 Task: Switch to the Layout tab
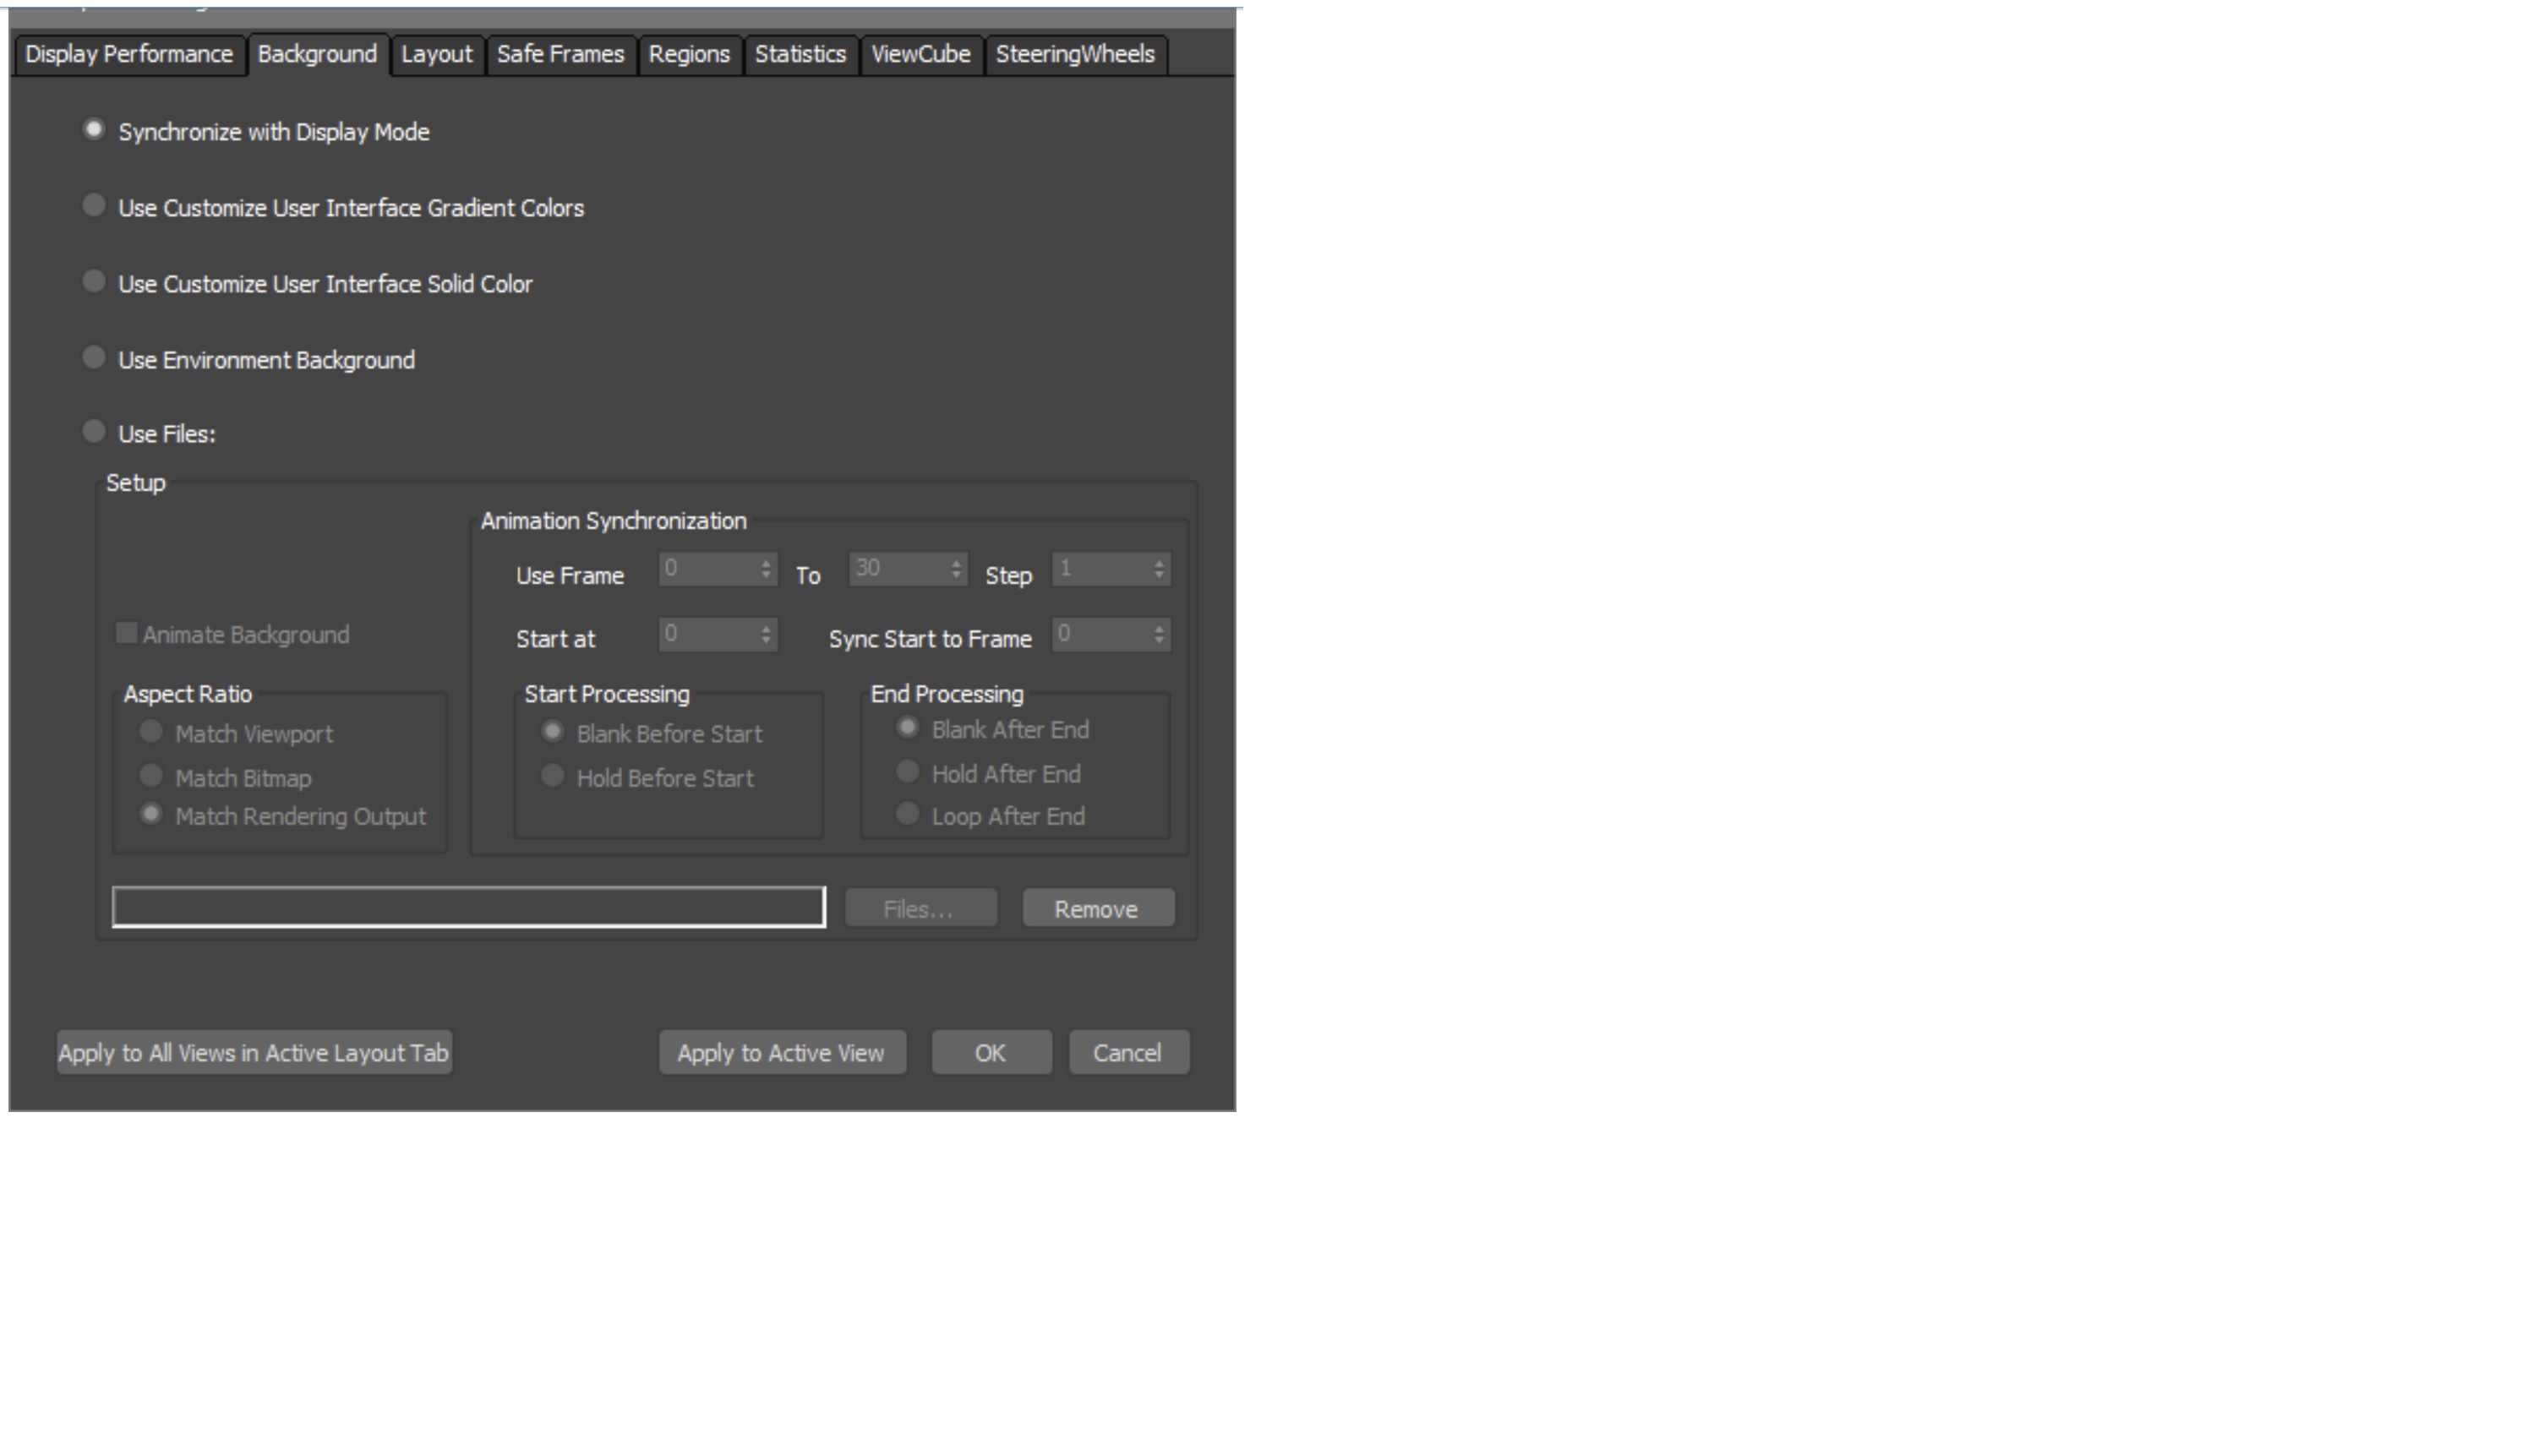(436, 54)
